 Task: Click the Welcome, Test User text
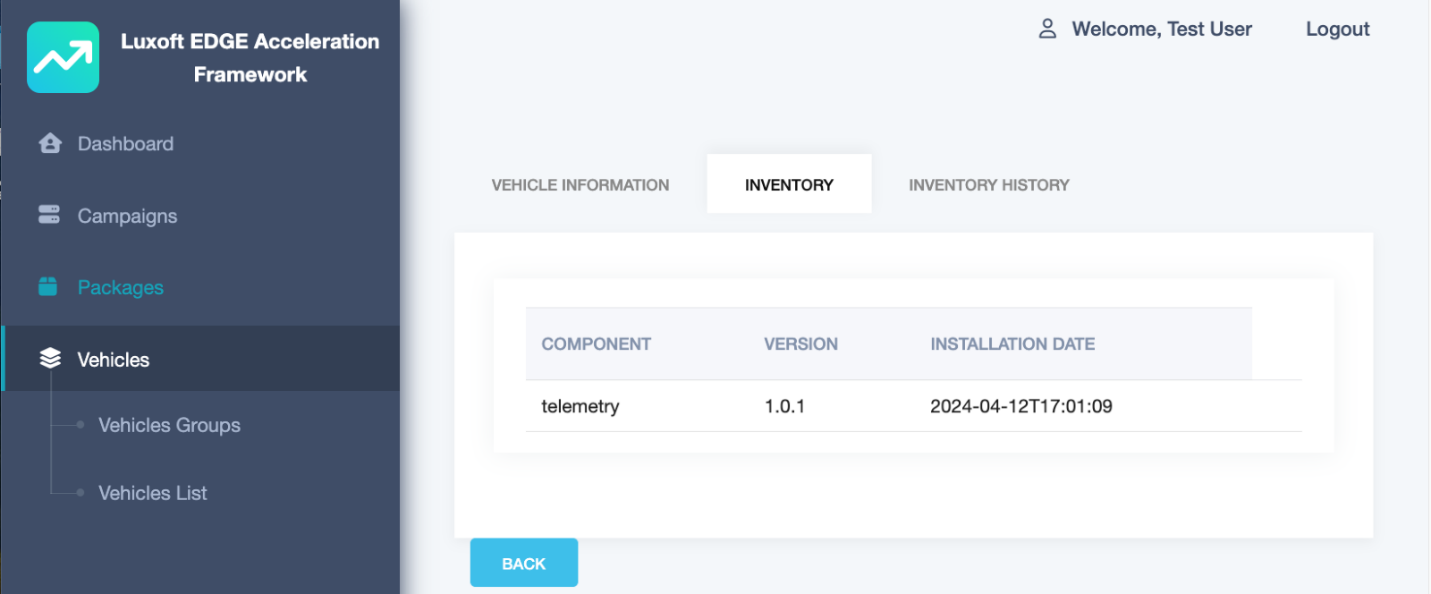tap(1162, 29)
